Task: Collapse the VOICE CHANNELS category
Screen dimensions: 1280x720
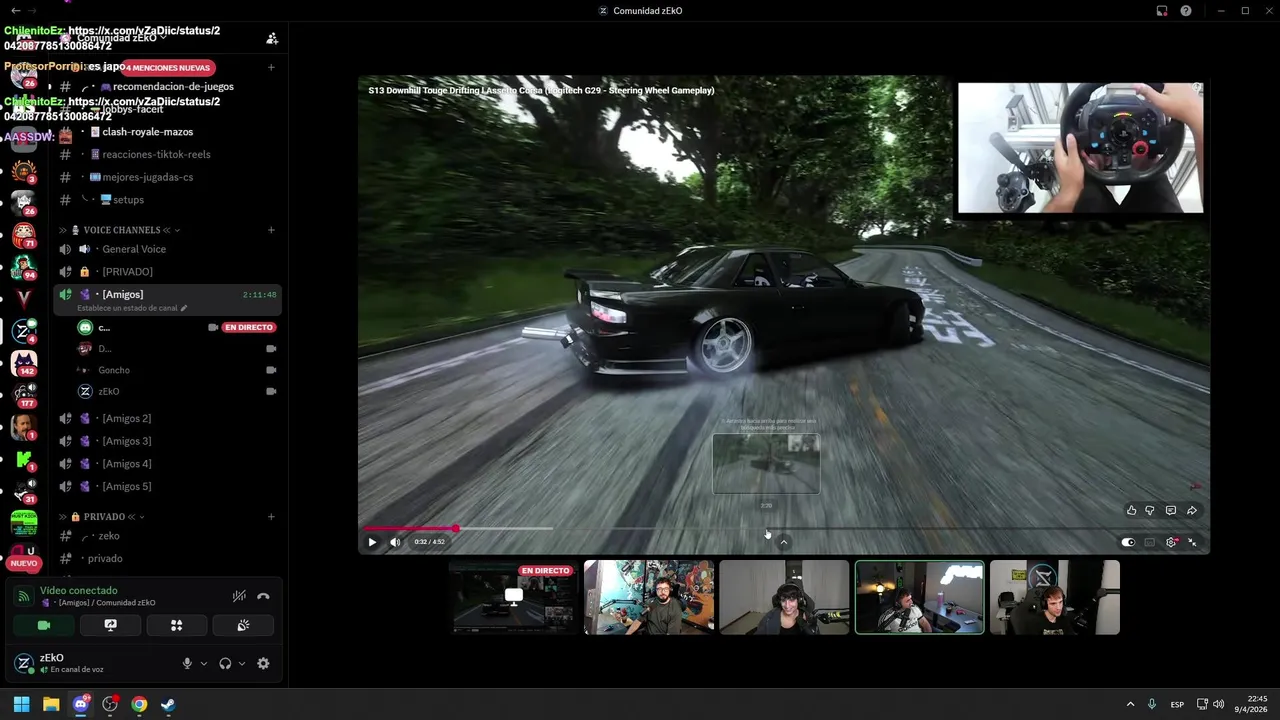Action: [122, 230]
